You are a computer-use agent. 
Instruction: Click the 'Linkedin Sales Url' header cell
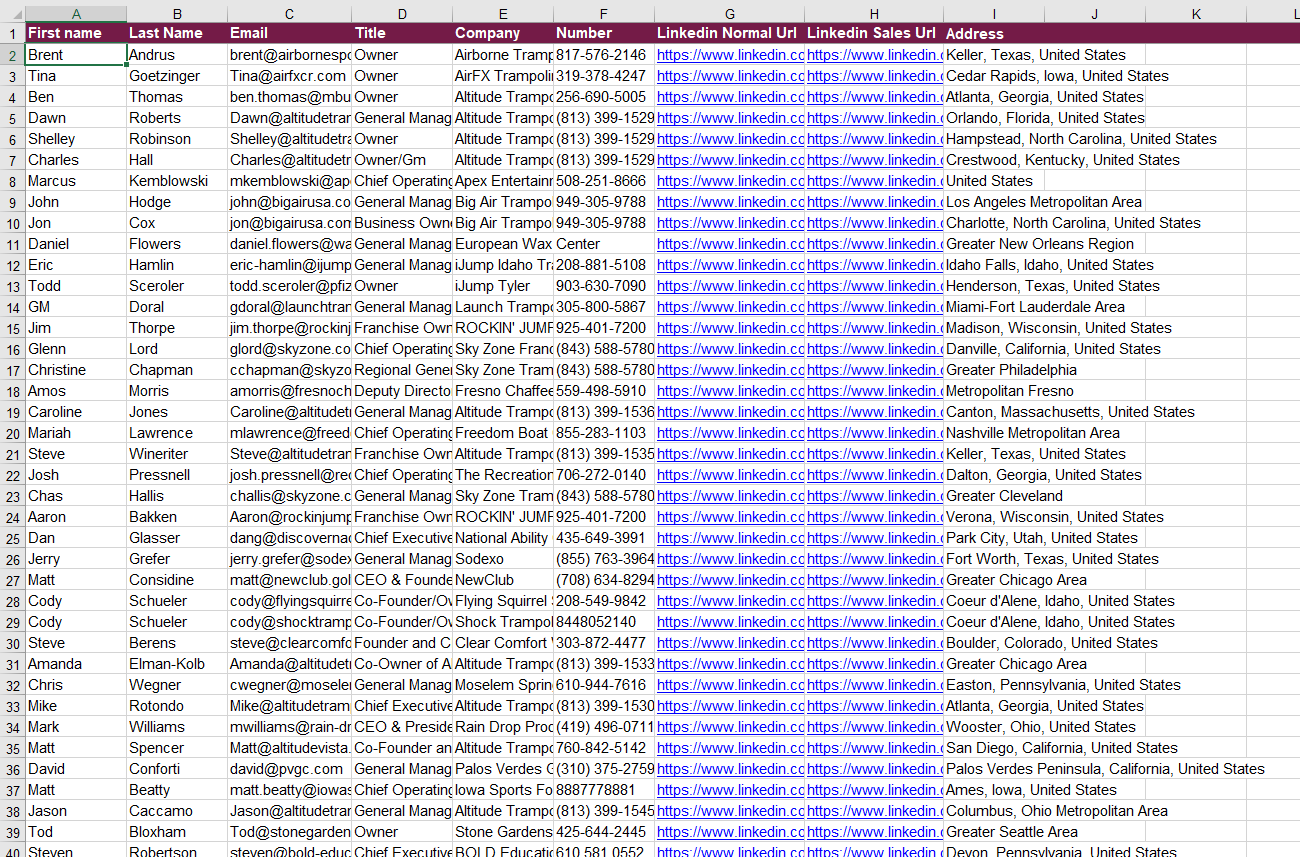pos(874,33)
